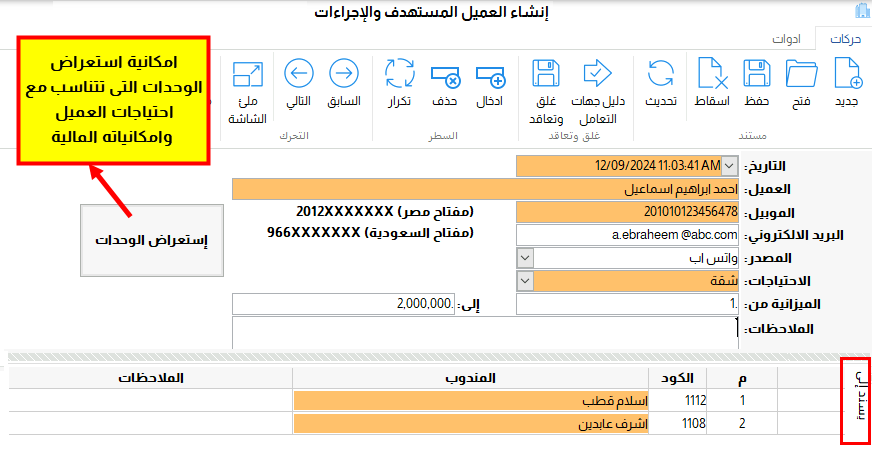
Task: Delete the row using the حذف icon
Action: [x=444, y=75]
